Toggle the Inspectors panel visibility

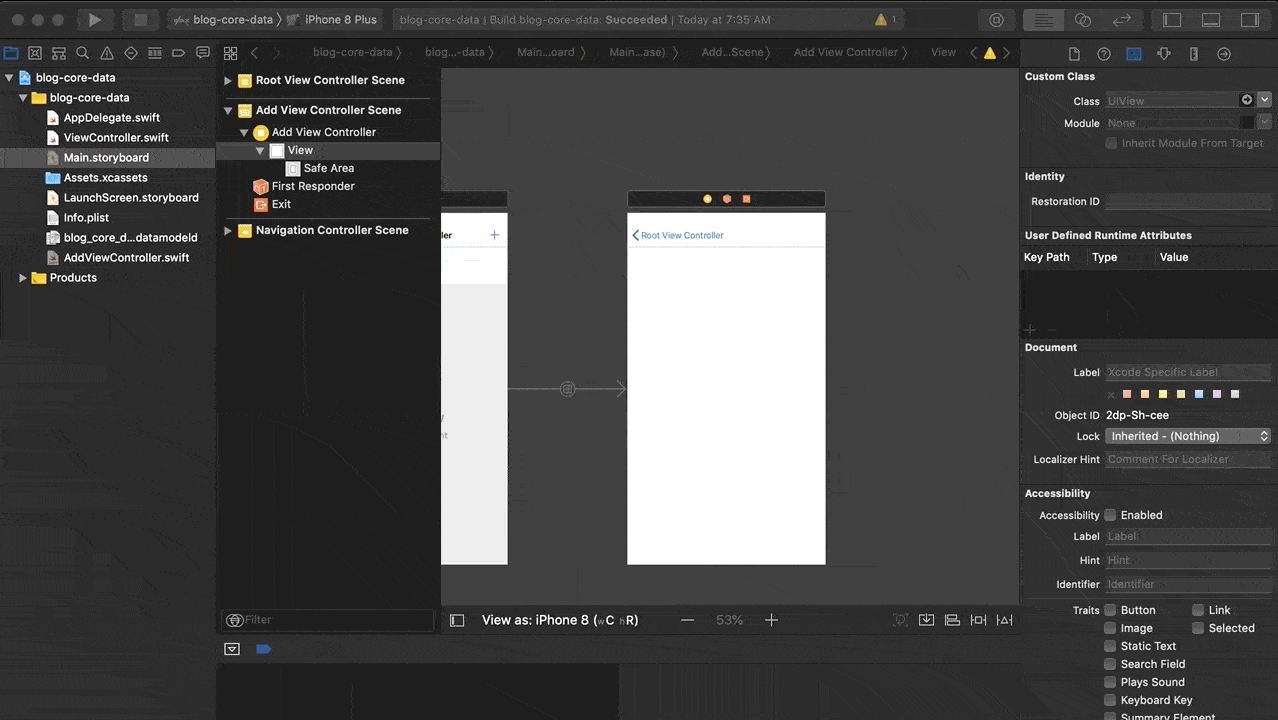coord(1250,20)
